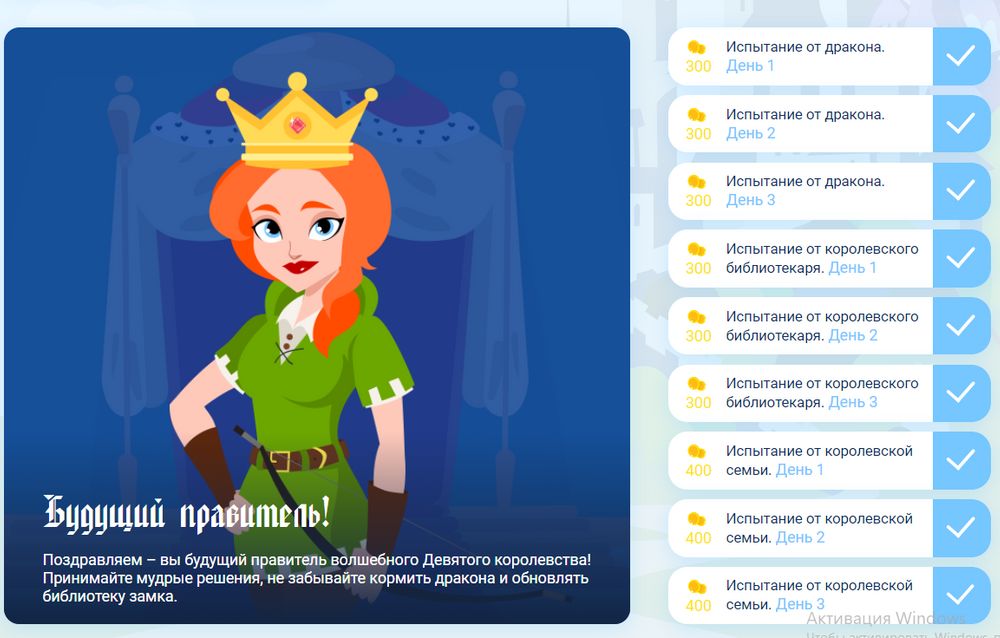Click the 300 coin icon for библиотекаря День 3

point(697,385)
